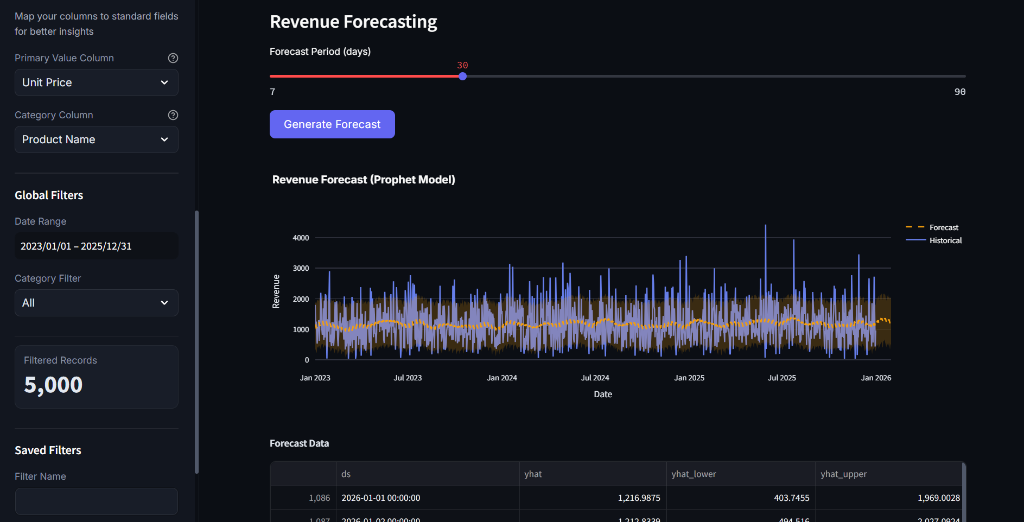Select the 1,969.0028 cell

click(x=888, y=498)
